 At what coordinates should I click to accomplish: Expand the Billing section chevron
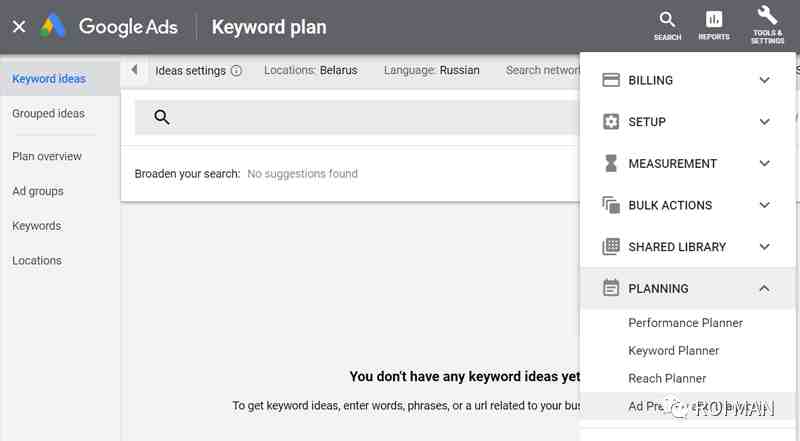[764, 80]
